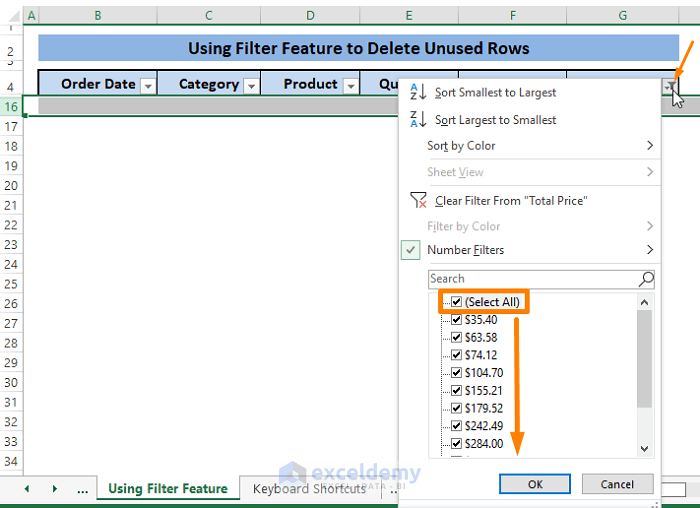Click the filter list scroll-up arrow
700x508 pixels.
click(644, 302)
